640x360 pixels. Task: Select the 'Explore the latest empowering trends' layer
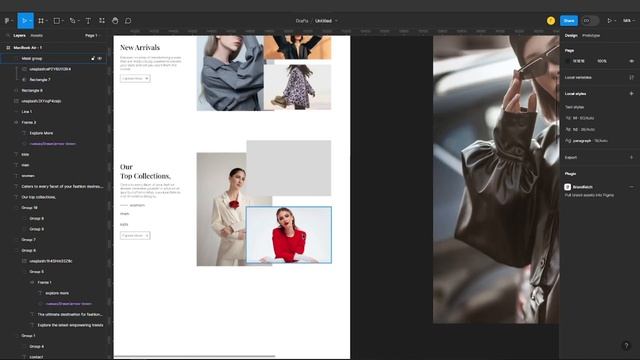click(x=70, y=325)
